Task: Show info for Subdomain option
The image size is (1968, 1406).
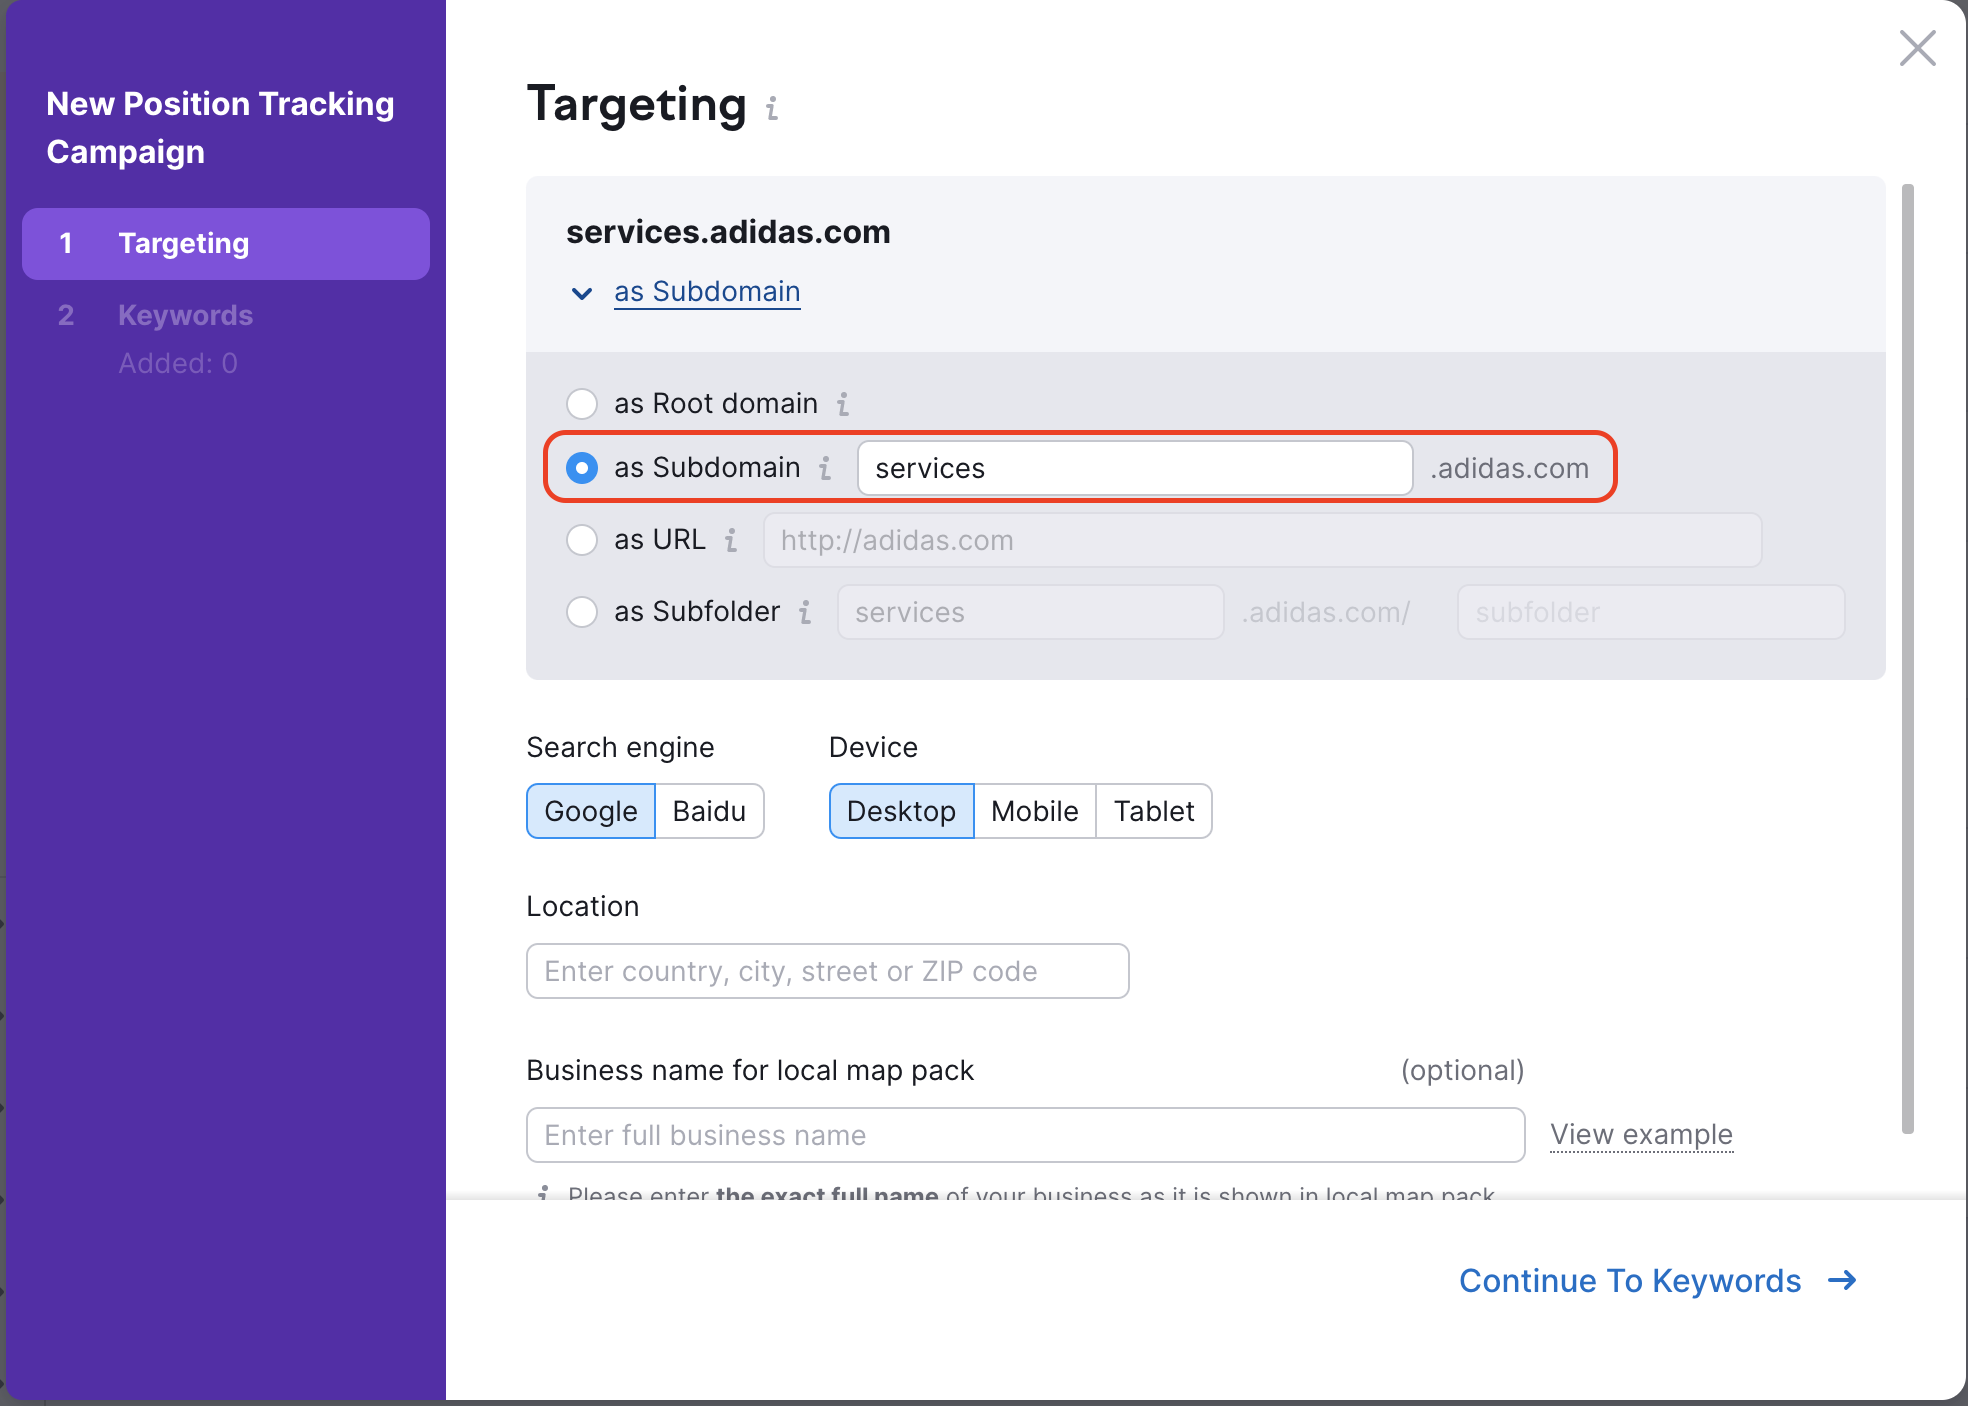Action: click(825, 468)
